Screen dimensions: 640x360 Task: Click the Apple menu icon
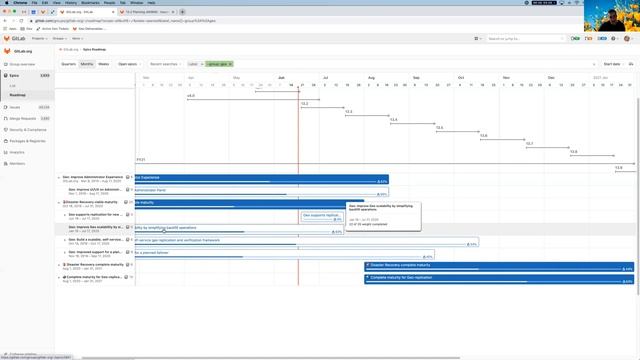tap(7, 2)
